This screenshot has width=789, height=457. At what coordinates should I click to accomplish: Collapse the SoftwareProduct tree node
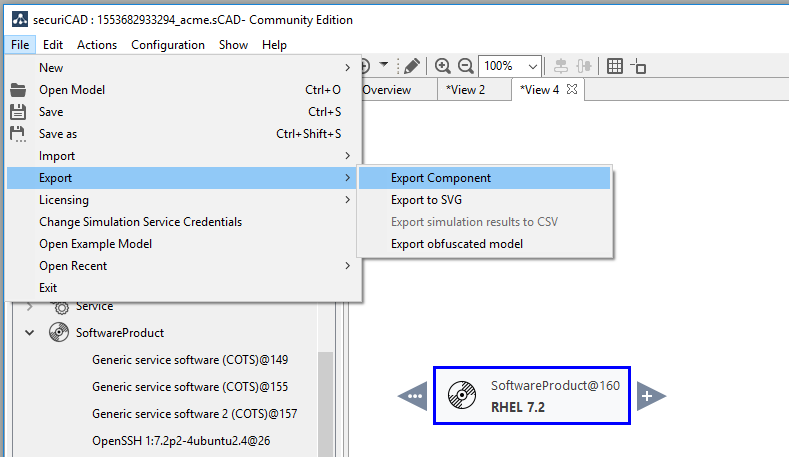(30, 333)
